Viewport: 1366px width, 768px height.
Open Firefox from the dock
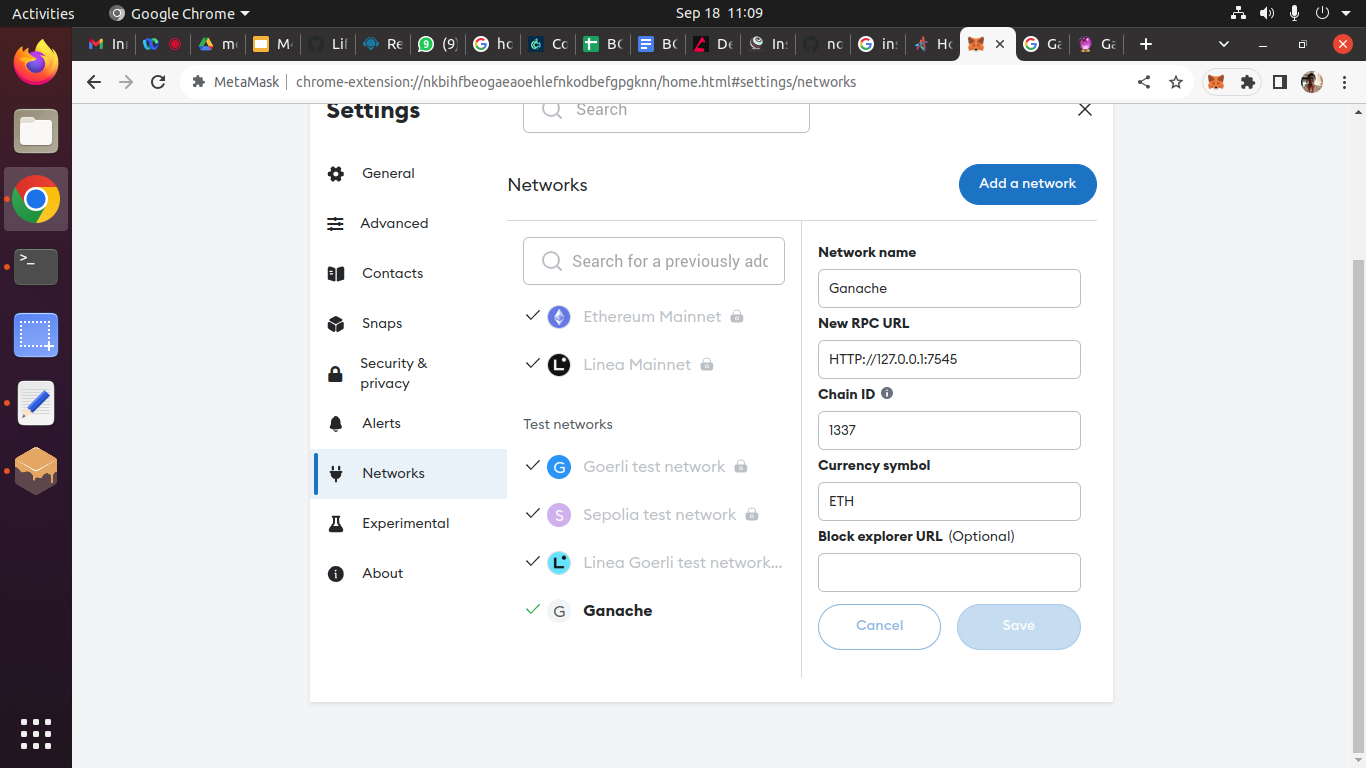36,63
